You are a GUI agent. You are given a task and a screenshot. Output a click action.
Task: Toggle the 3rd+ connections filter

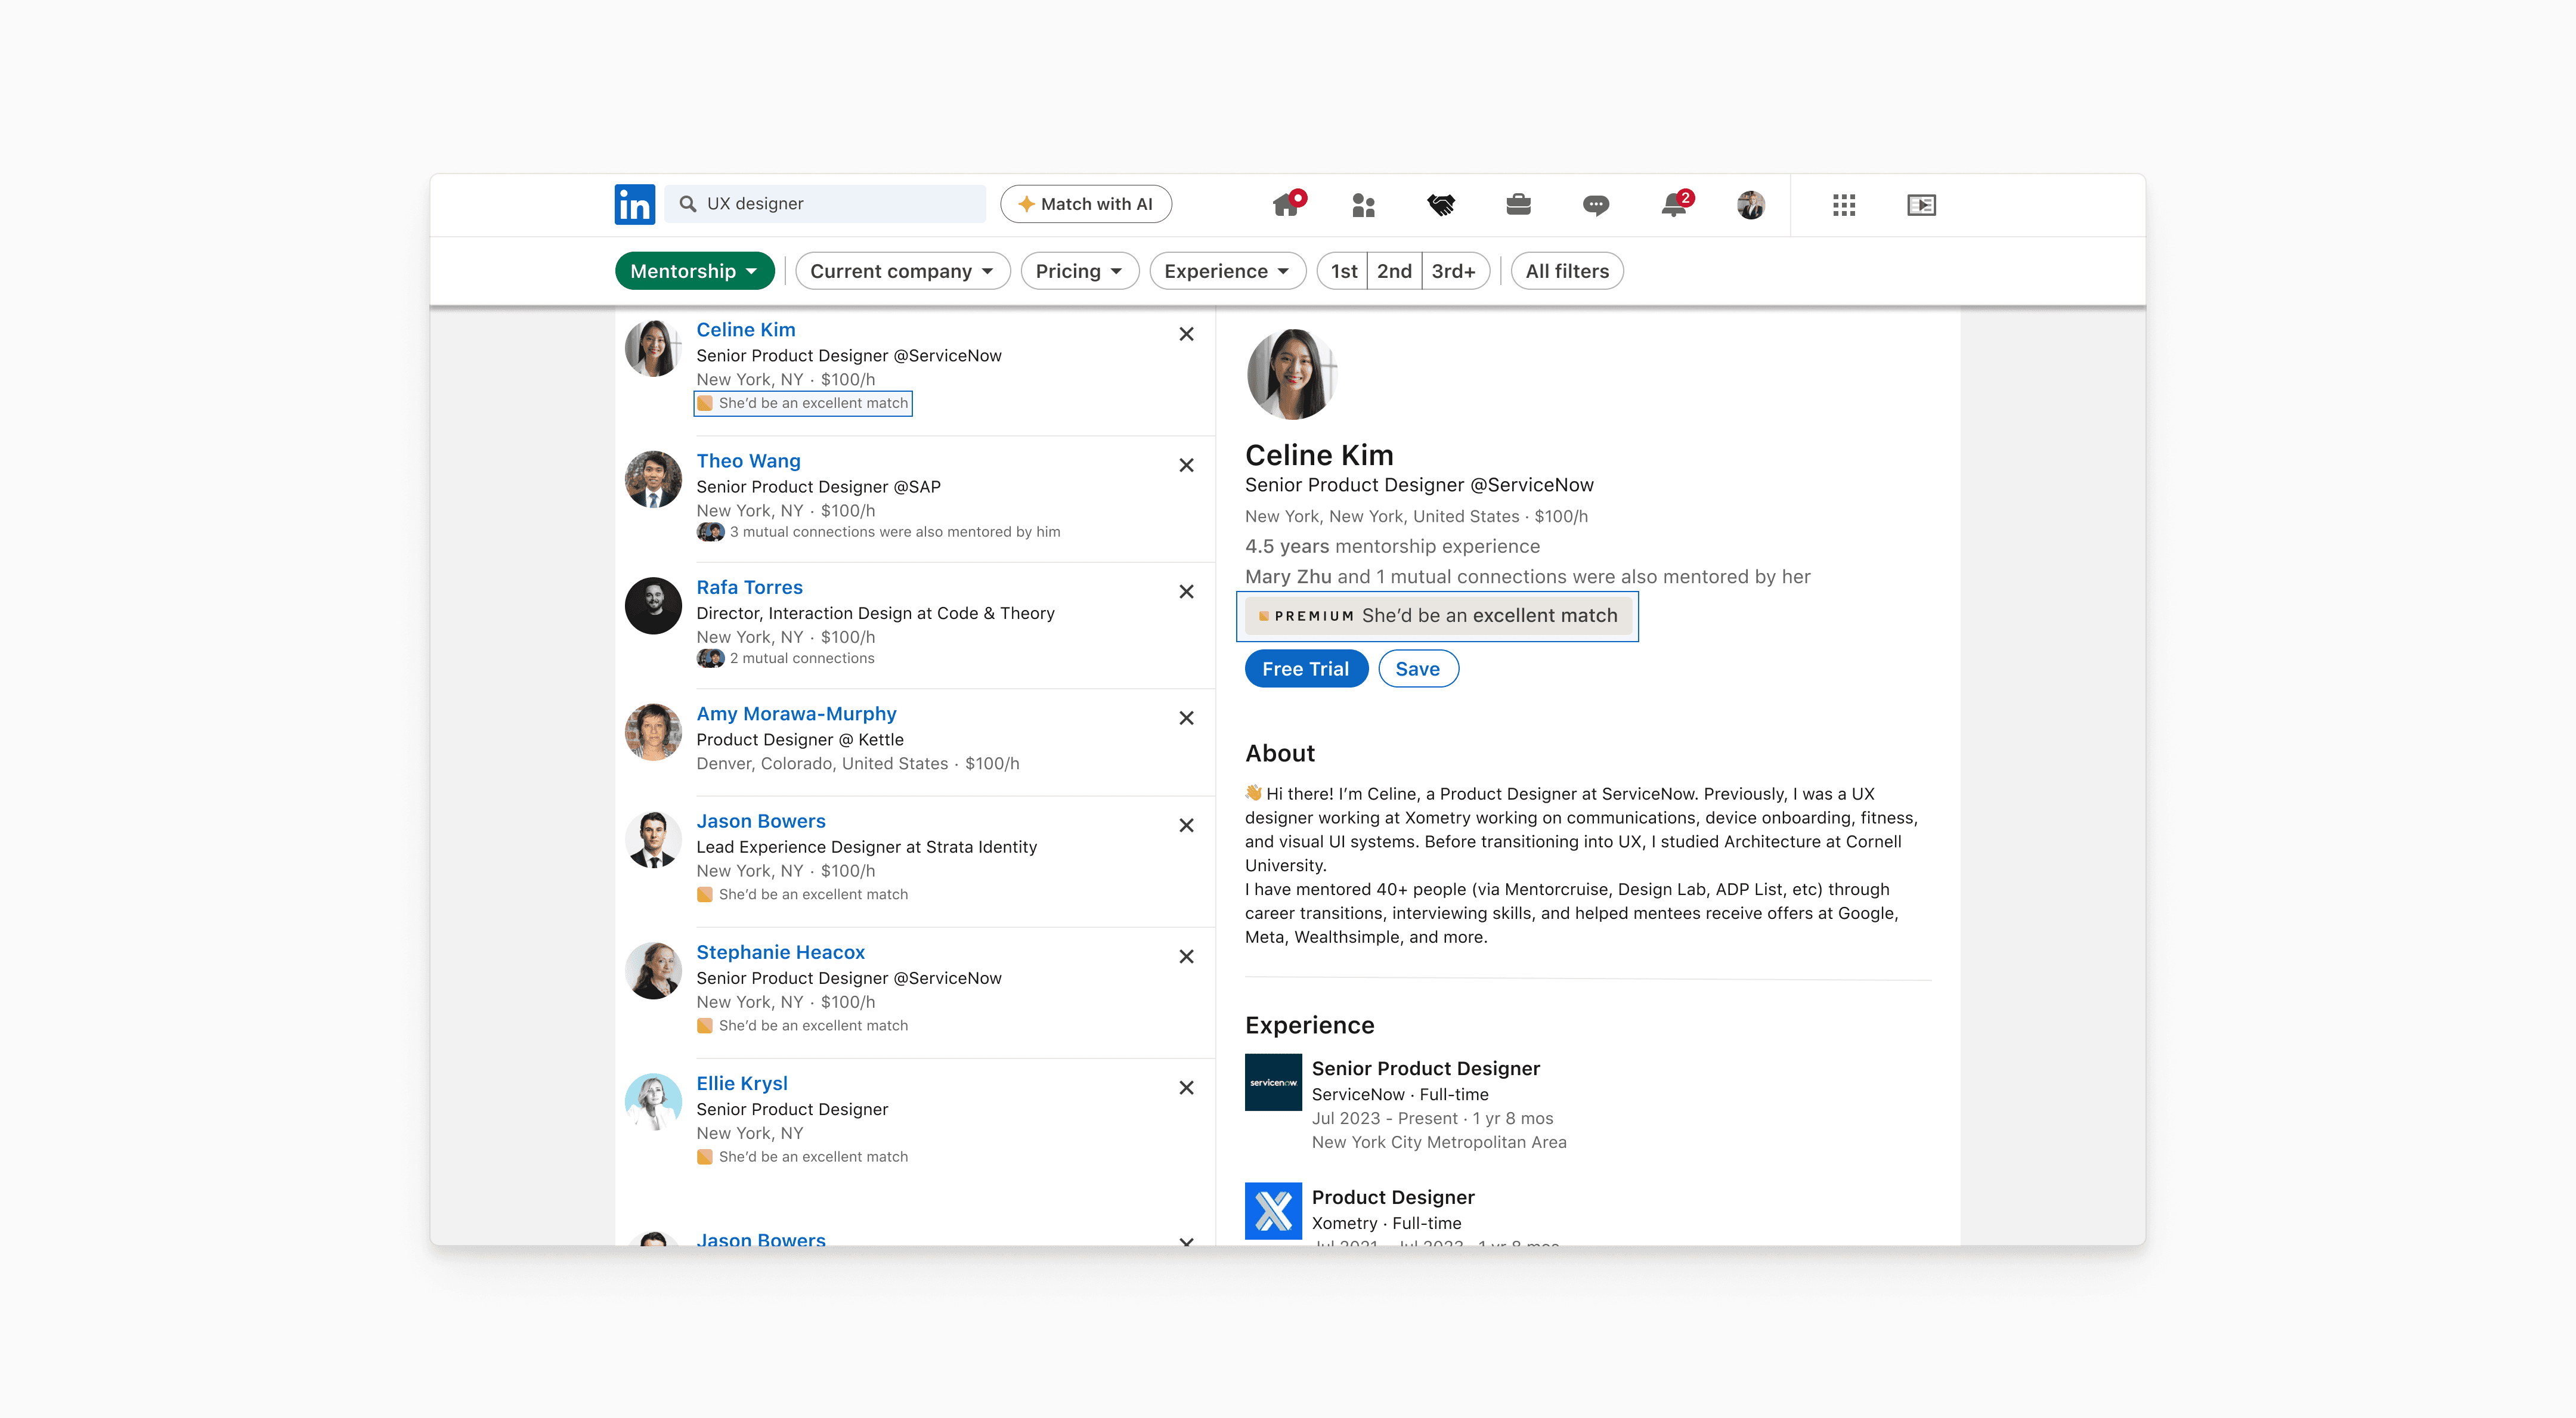coord(1453,271)
